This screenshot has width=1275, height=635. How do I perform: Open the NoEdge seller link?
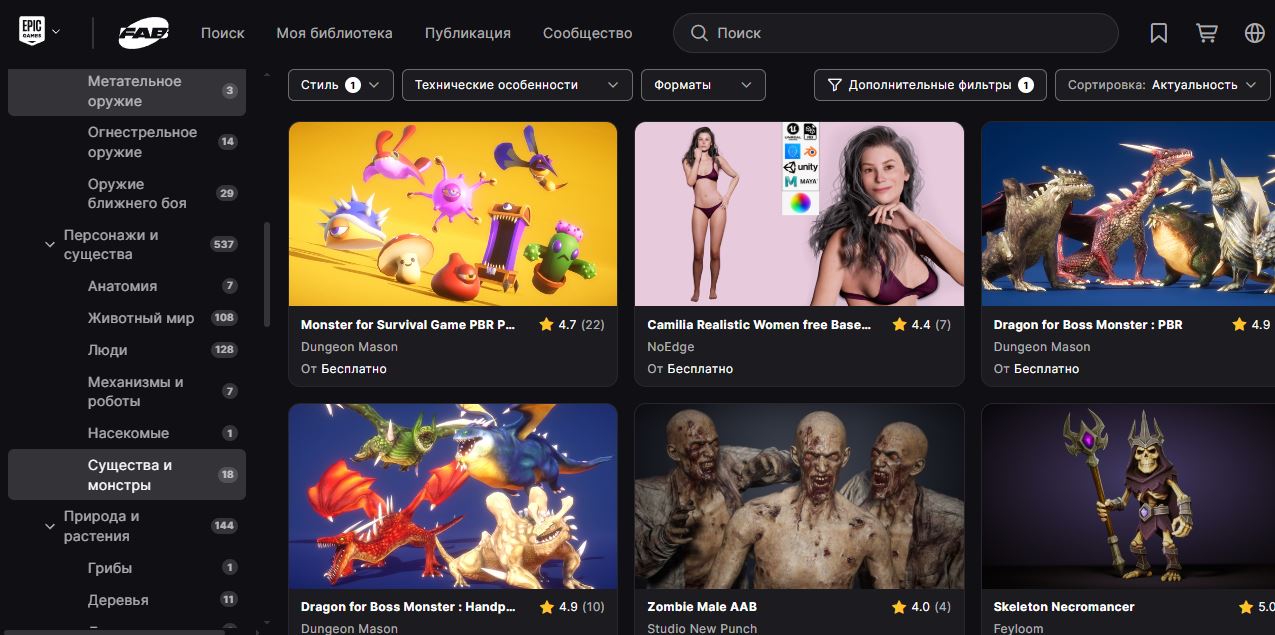[670, 347]
